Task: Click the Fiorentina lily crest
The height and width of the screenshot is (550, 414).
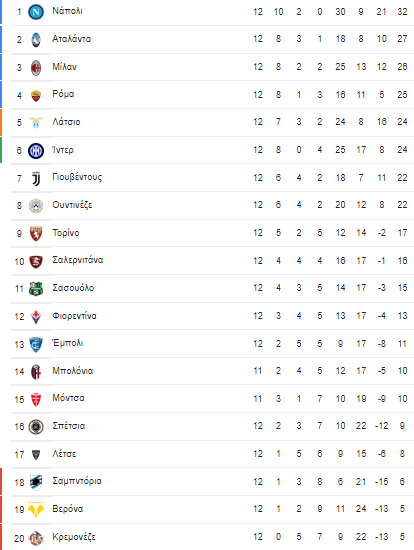Action: pos(36,316)
